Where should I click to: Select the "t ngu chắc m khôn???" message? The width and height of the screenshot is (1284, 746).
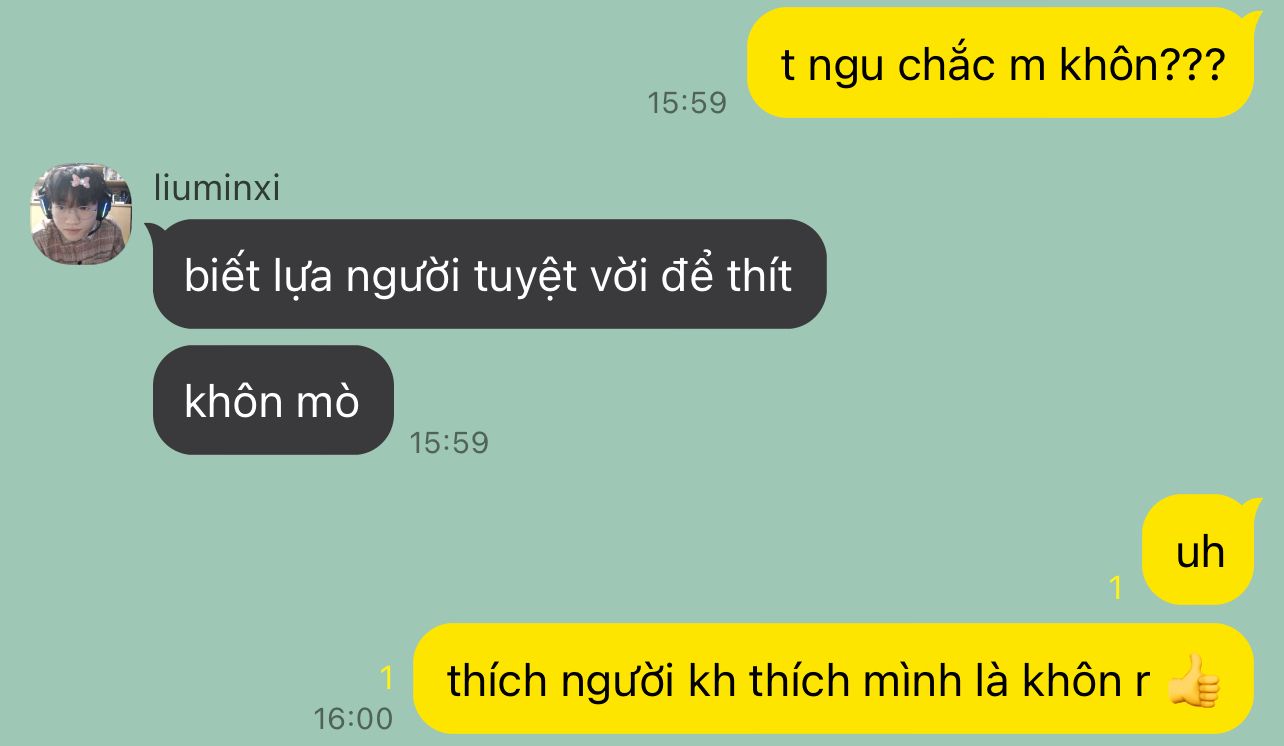pyautogui.click(x=1000, y=63)
